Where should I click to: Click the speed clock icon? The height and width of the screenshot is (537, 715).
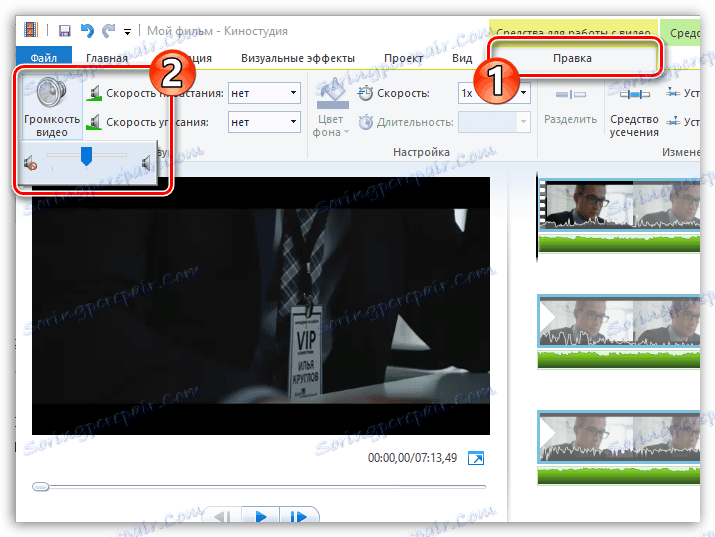[x=365, y=93]
